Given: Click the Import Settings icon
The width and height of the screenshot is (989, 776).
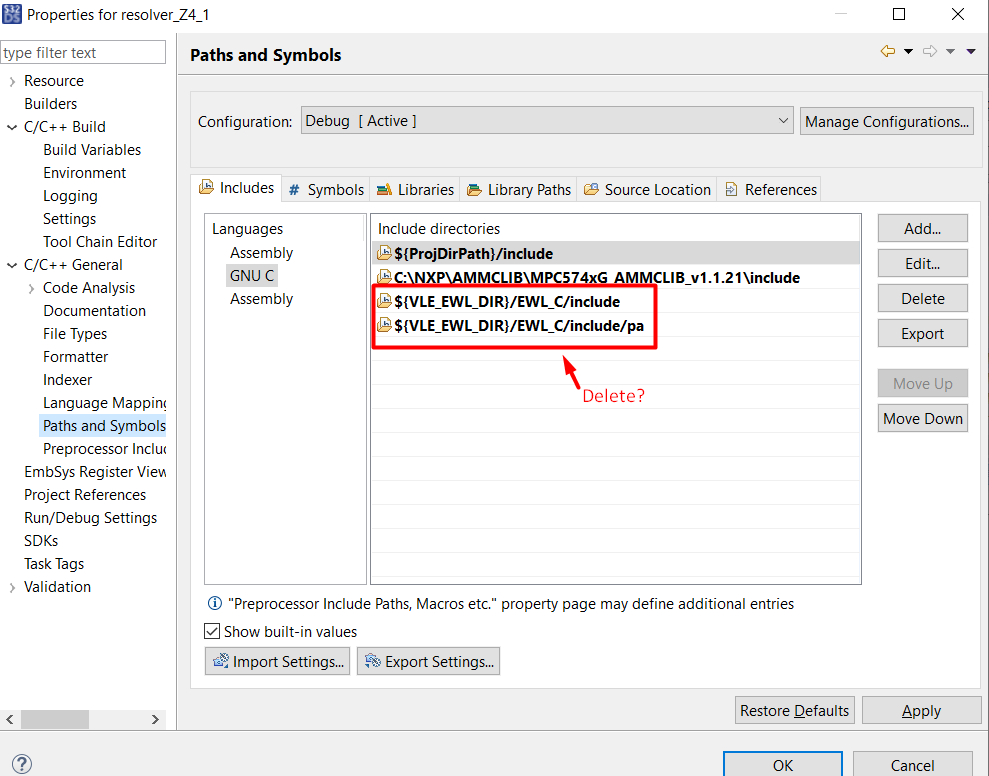Looking at the screenshot, I should (x=221, y=661).
